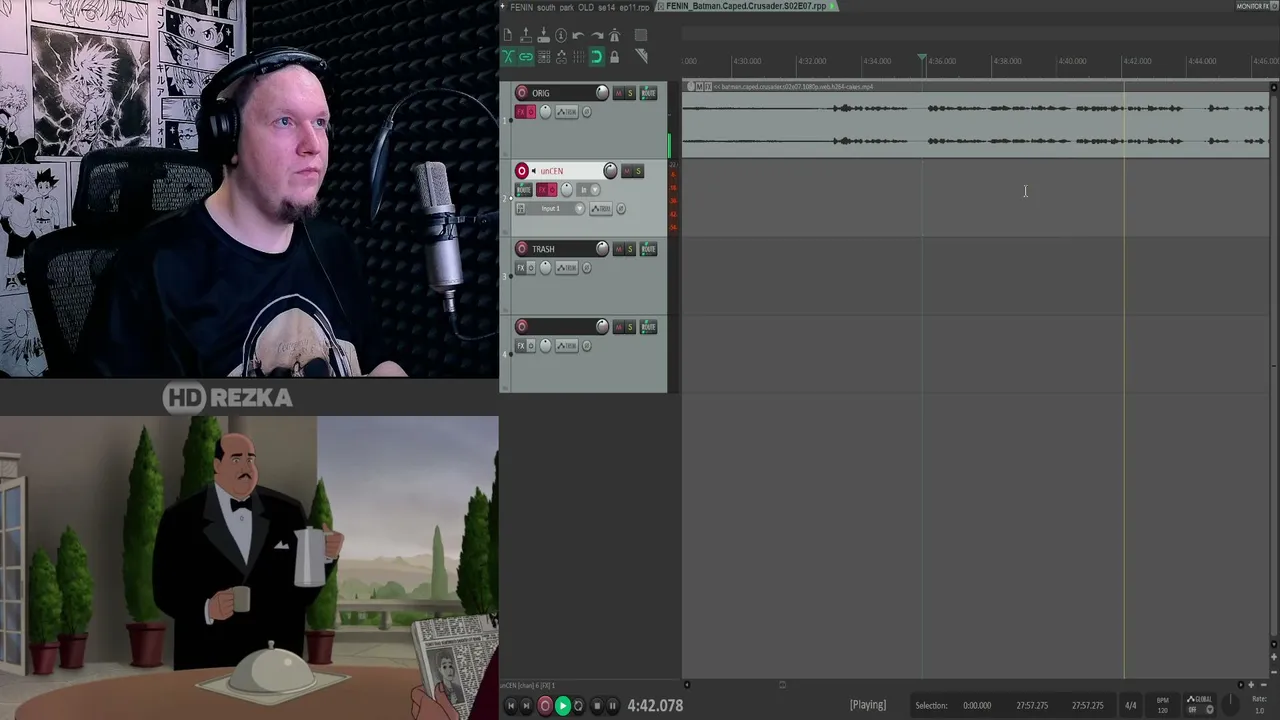1280x720 pixels.
Task: Open project settings info icon
Action: click(x=561, y=35)
